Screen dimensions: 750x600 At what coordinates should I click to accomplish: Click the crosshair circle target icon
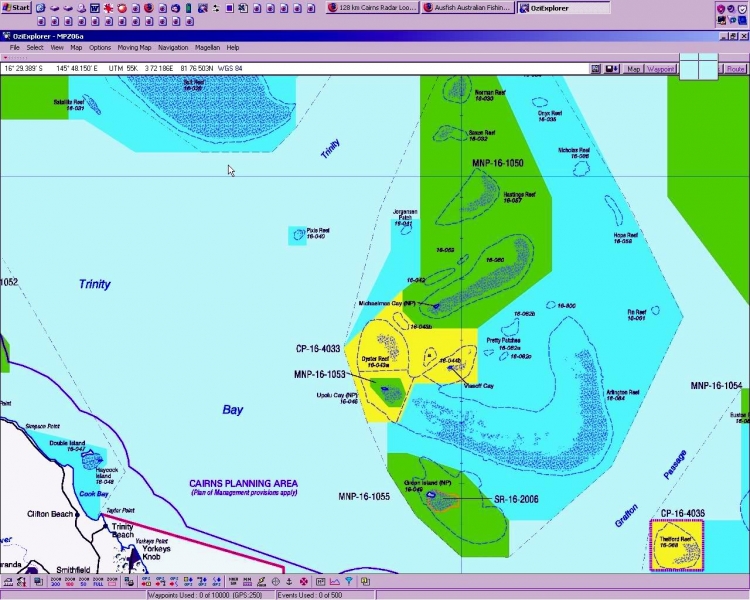point(276,581)
